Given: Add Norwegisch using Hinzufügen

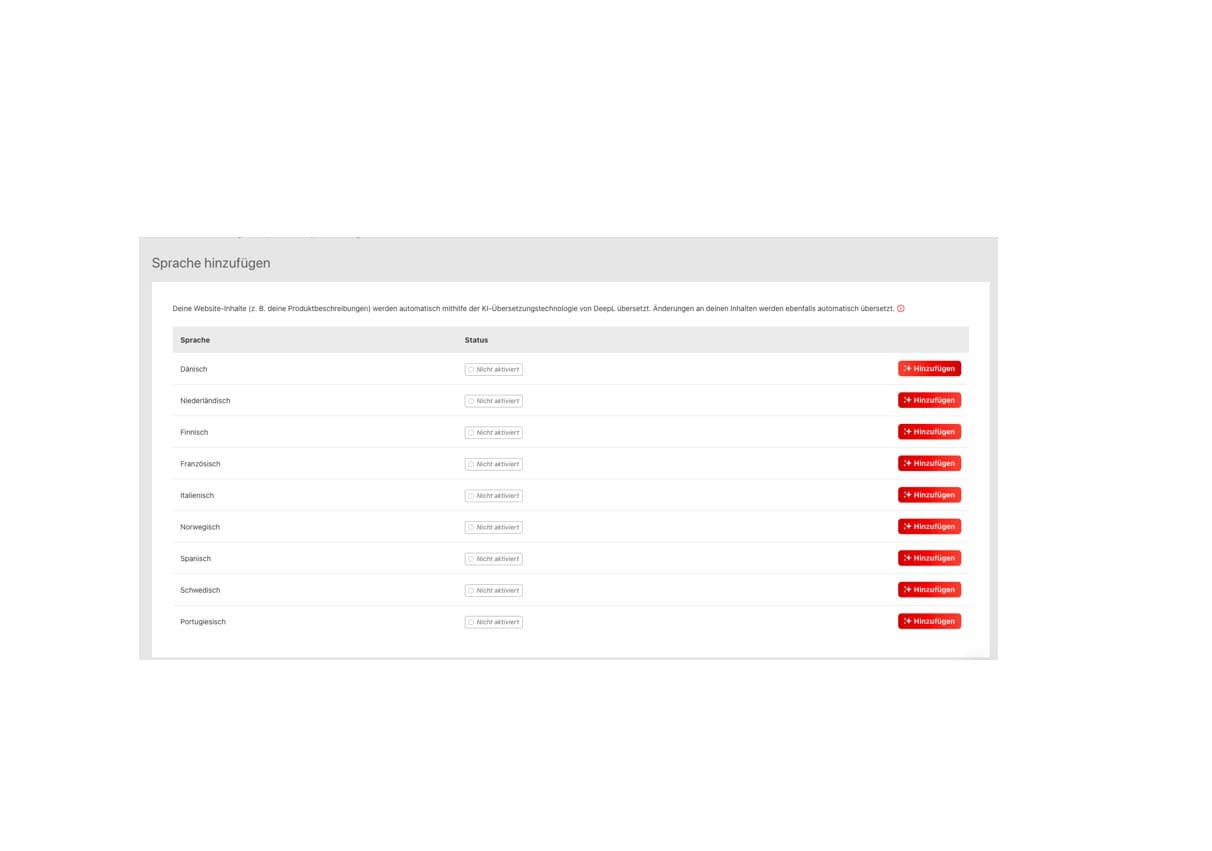Looking at the screenshot, I should pos(929,526).
